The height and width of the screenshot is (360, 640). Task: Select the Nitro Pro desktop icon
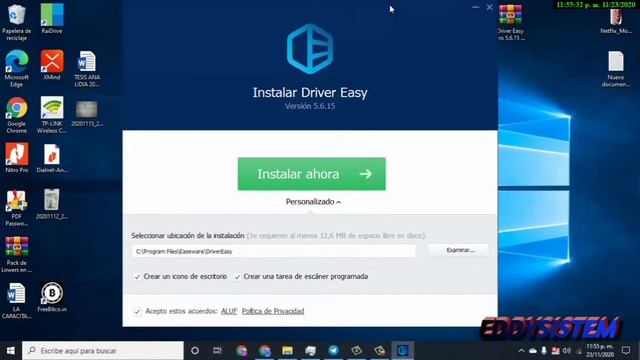[x=16, y=158]
